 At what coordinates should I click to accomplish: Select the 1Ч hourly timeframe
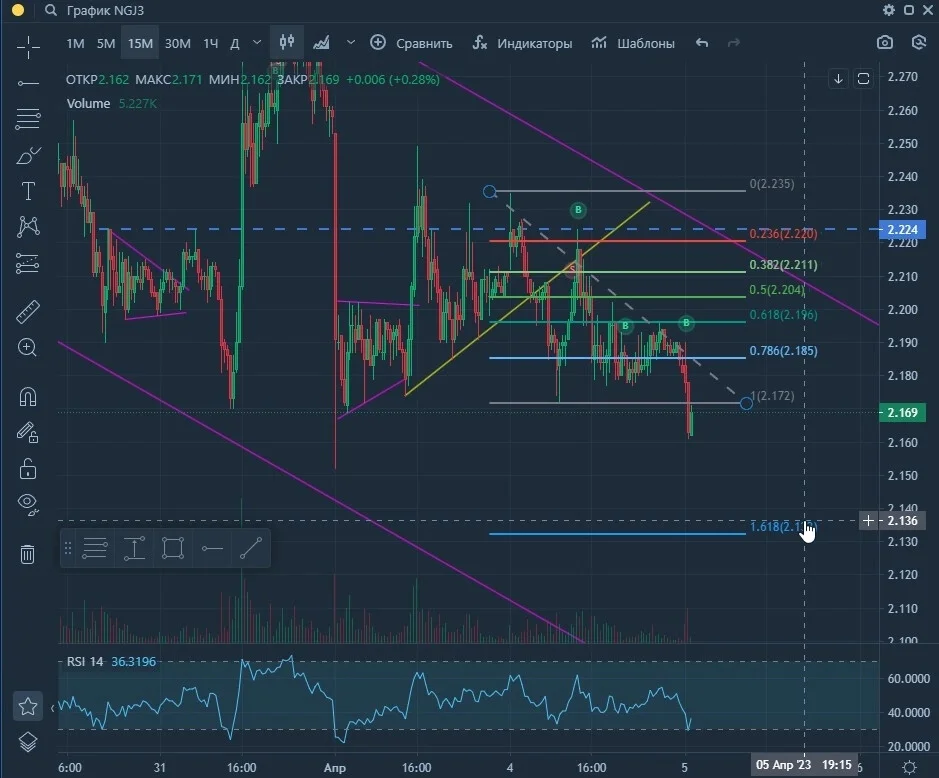point(211,43)
